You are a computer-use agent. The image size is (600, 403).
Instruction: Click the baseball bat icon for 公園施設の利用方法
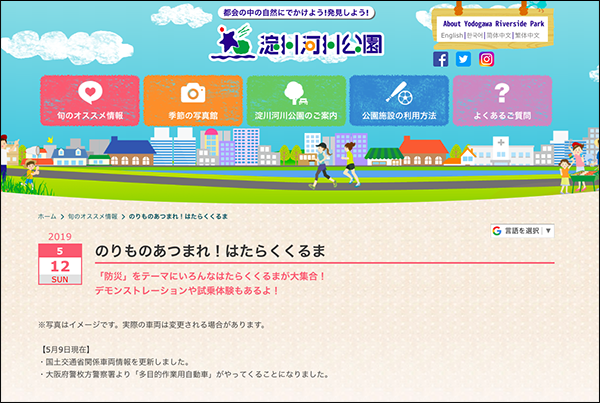click(x=398, y=94)
